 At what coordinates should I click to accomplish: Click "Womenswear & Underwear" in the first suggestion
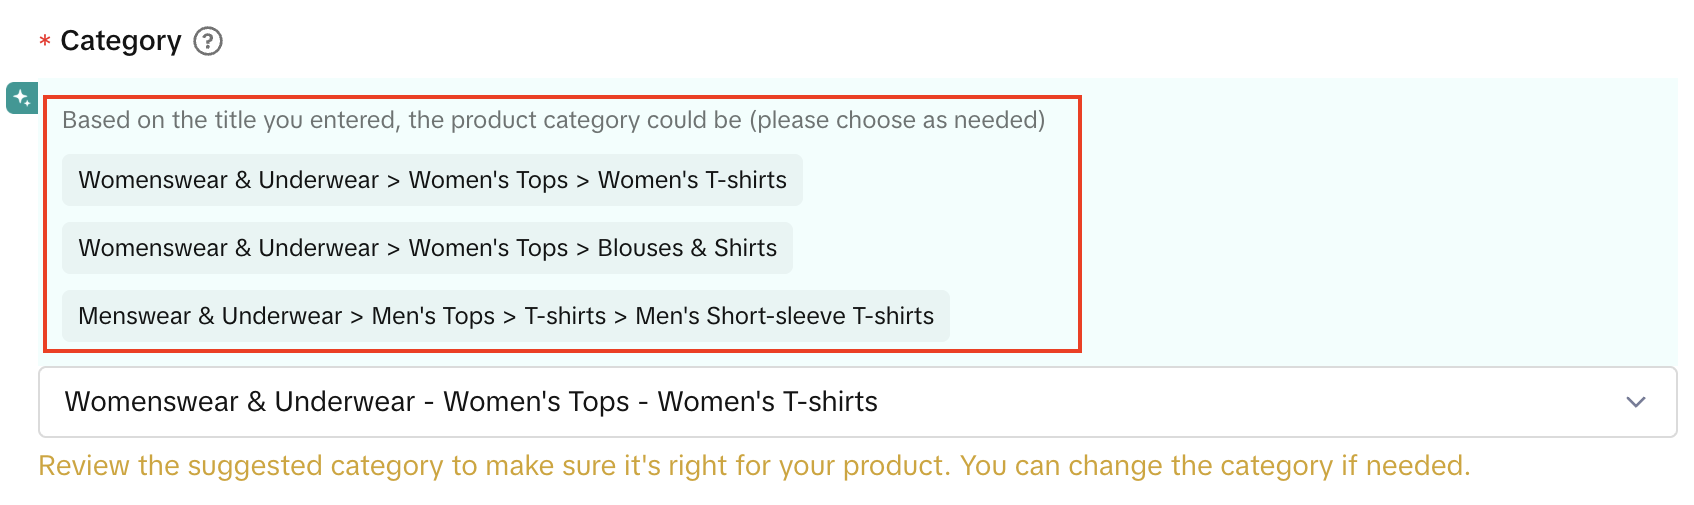tap(229, 180)
